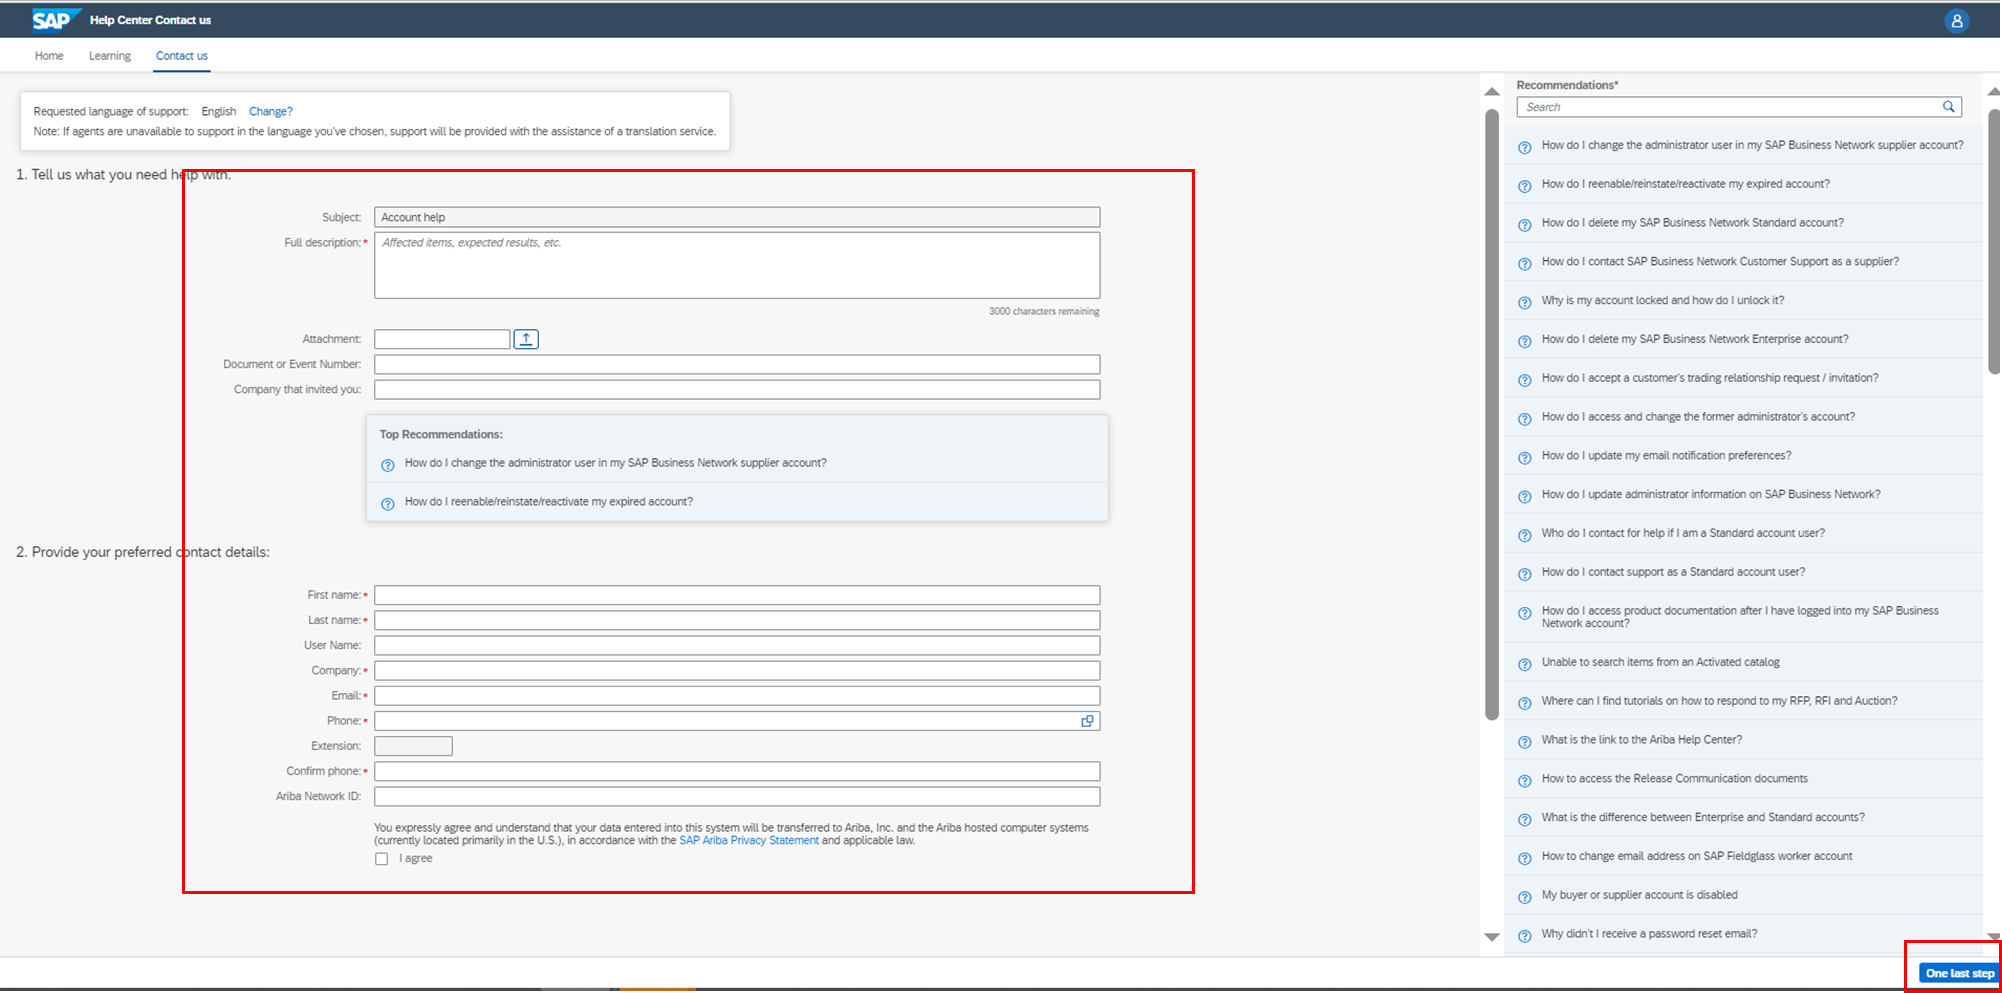Click the phone field popup icon
This screenshot has width=2002, height=993.
click(x=1087, y=721)
